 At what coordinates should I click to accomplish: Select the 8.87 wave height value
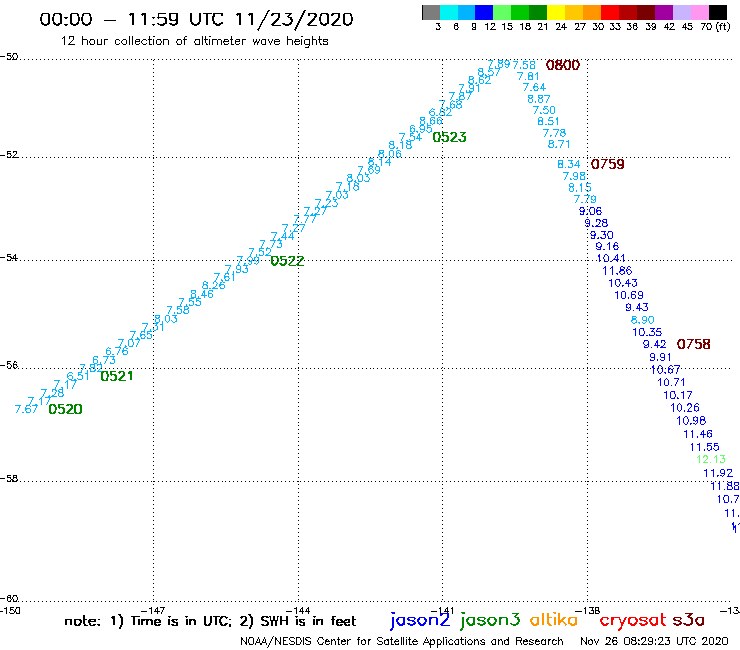(538, 99)
